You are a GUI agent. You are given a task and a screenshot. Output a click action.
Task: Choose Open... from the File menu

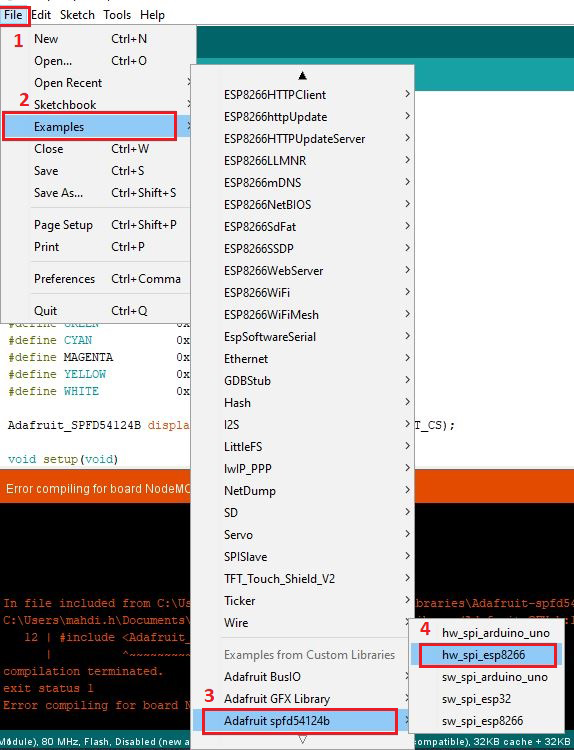click(98, 61)
